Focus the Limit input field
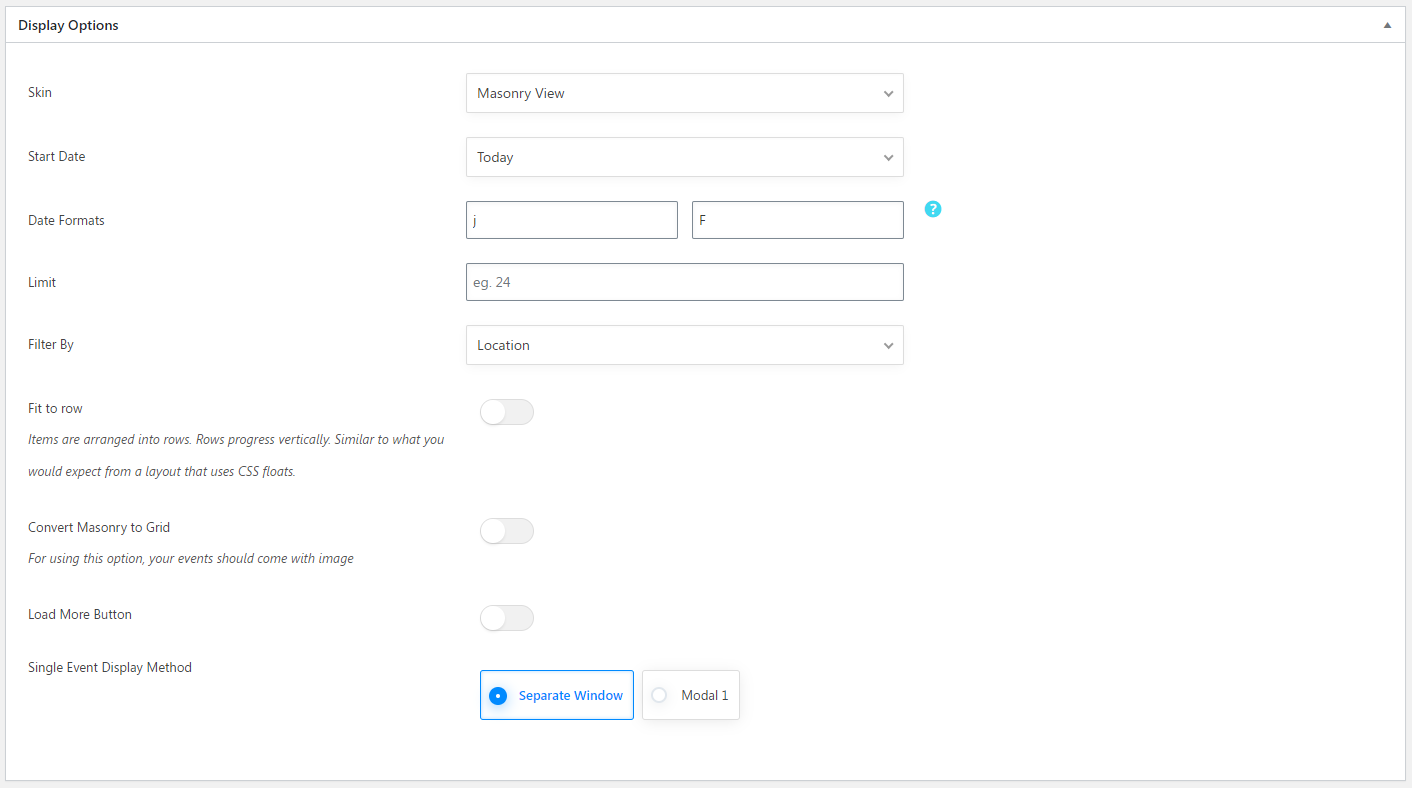The height and width of the screenshot is (788, 1412). [685, 282]
